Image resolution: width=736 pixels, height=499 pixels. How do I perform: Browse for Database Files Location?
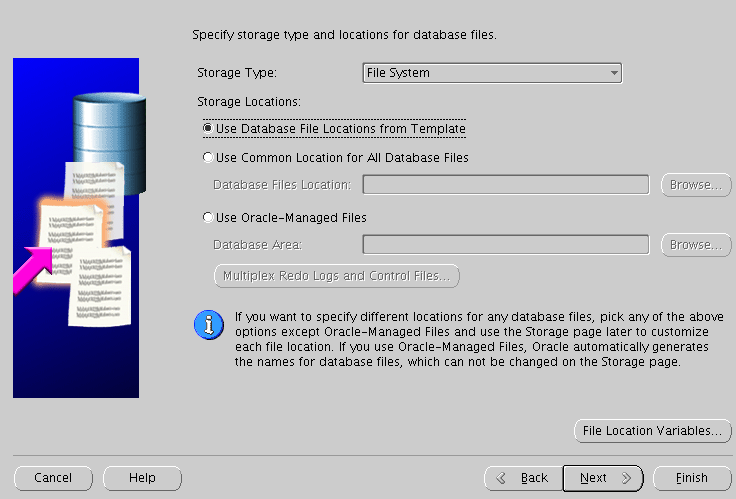click(x=696, y=184)
